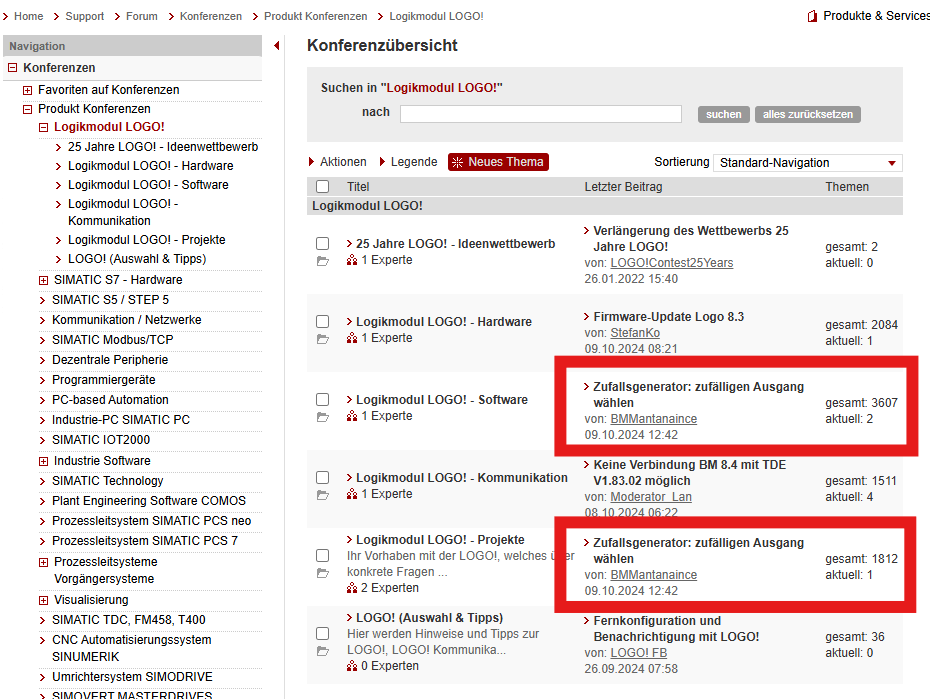Click alles zurücksetzen button
Viewport: 930px width, 699px height.
(808, 114)
